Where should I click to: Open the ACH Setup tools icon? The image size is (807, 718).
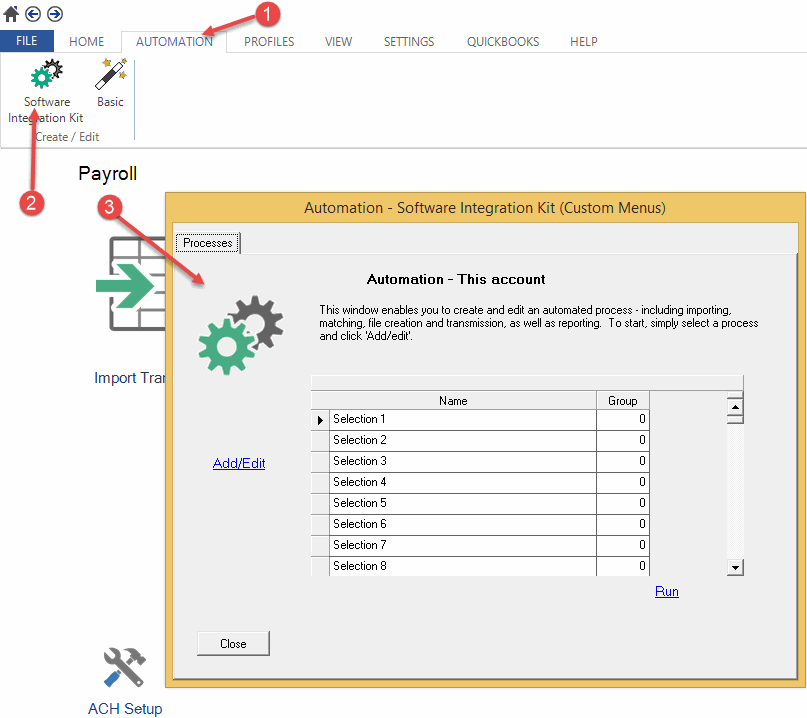click(x=125, y=667)
